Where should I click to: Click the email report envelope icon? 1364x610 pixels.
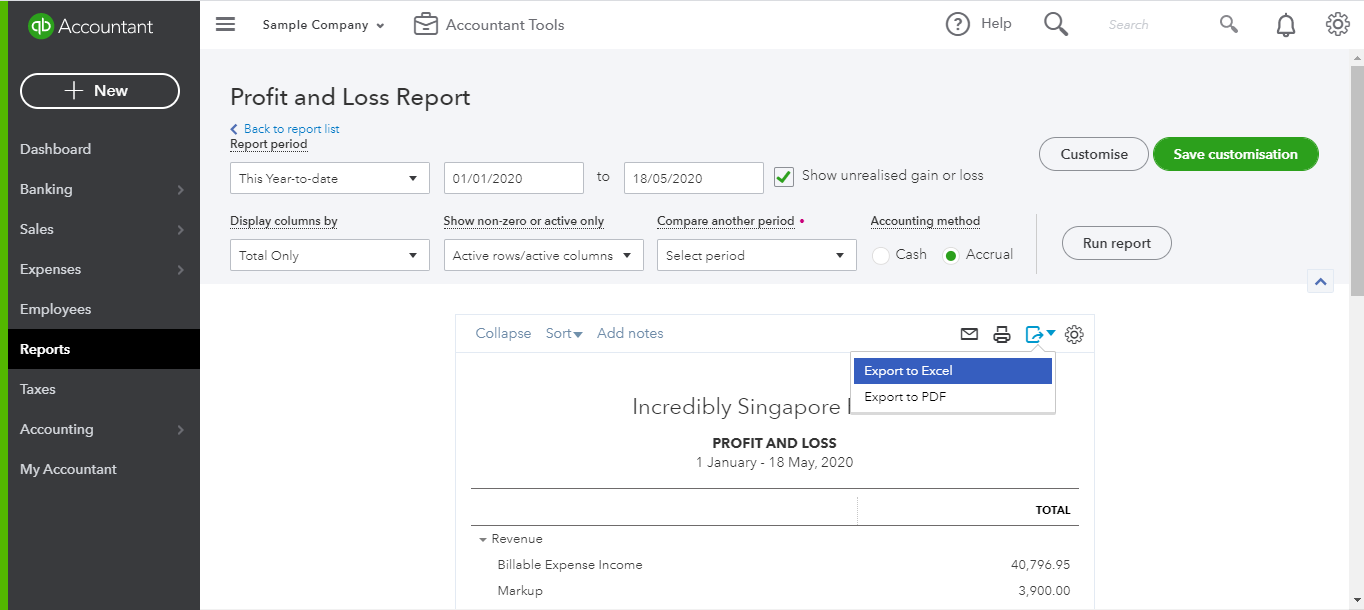click(x=969, y=334)
